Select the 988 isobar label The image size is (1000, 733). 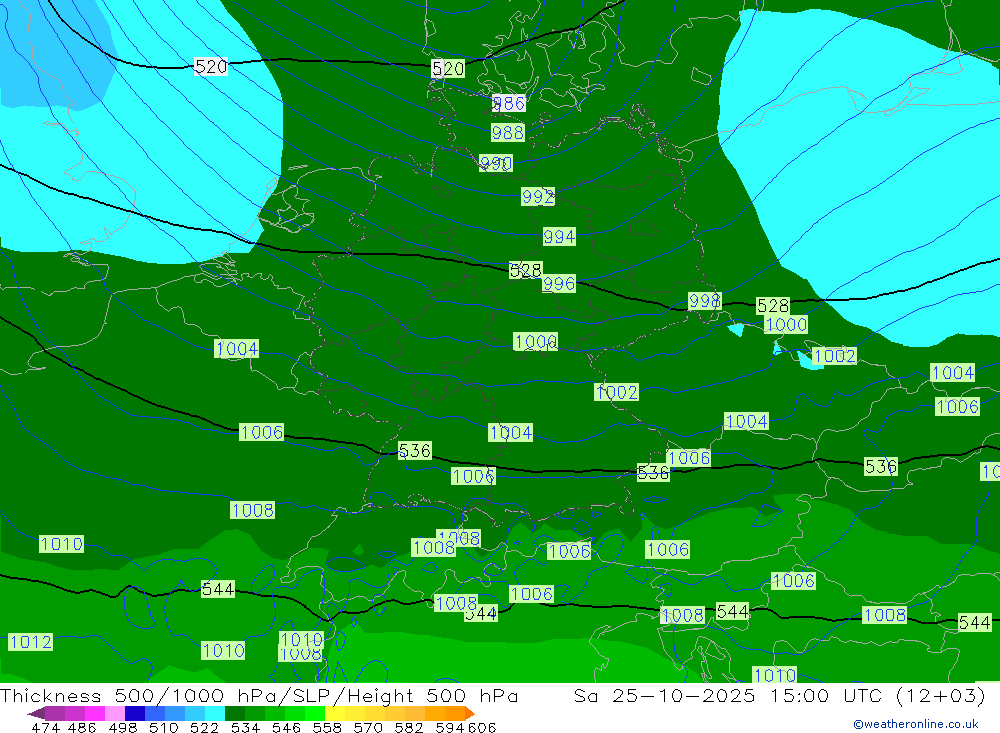point(508,133)
